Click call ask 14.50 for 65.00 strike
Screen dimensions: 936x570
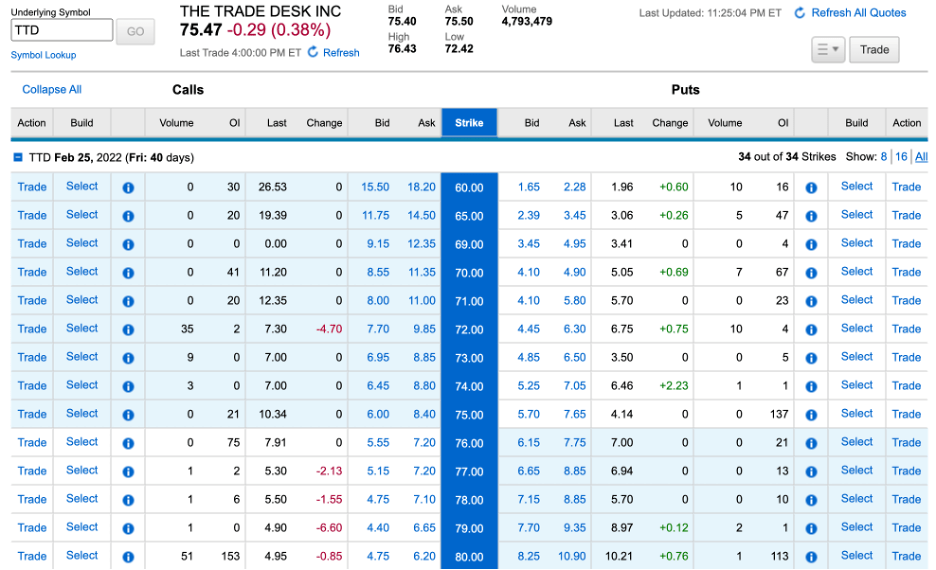coord(421,215)
